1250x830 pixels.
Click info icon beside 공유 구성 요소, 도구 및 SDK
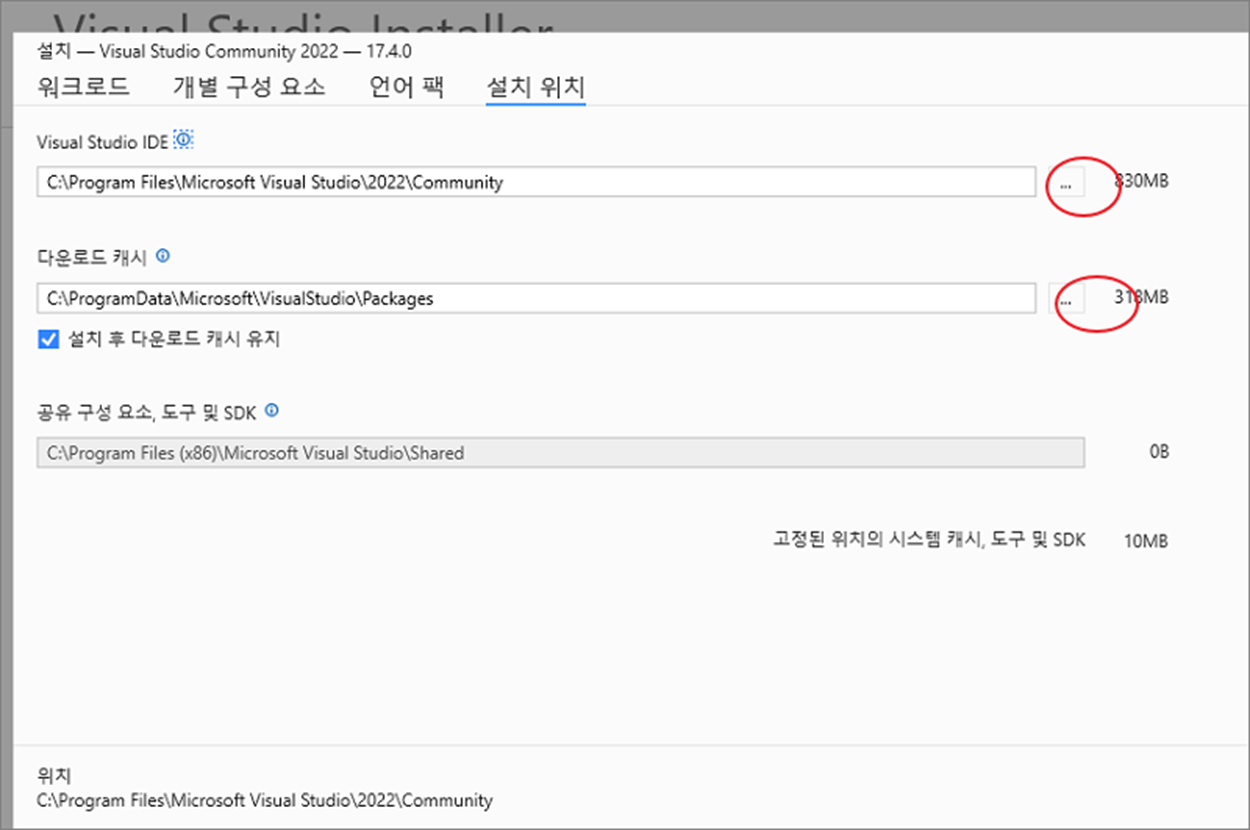pos(272,410)
